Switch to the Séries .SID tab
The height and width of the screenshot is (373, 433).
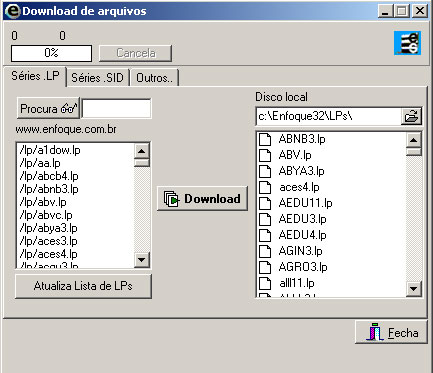point(97,78)
